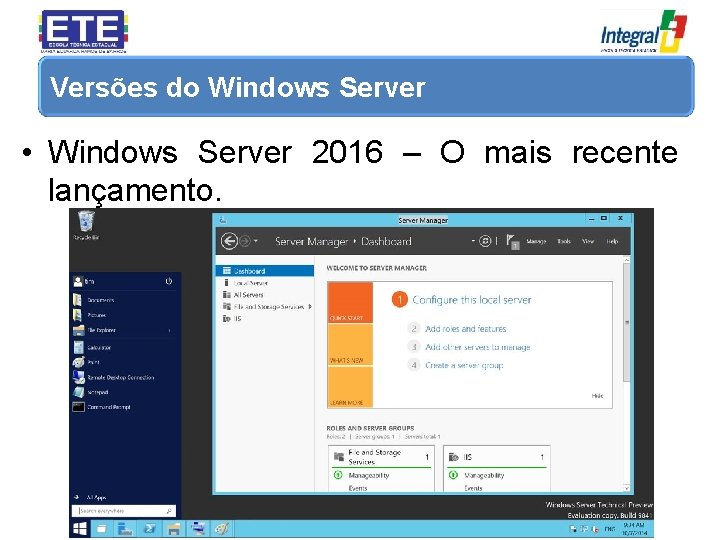720x540 pixels.
Task: Open the white window icon beside Start button
Action: point(101,529)
